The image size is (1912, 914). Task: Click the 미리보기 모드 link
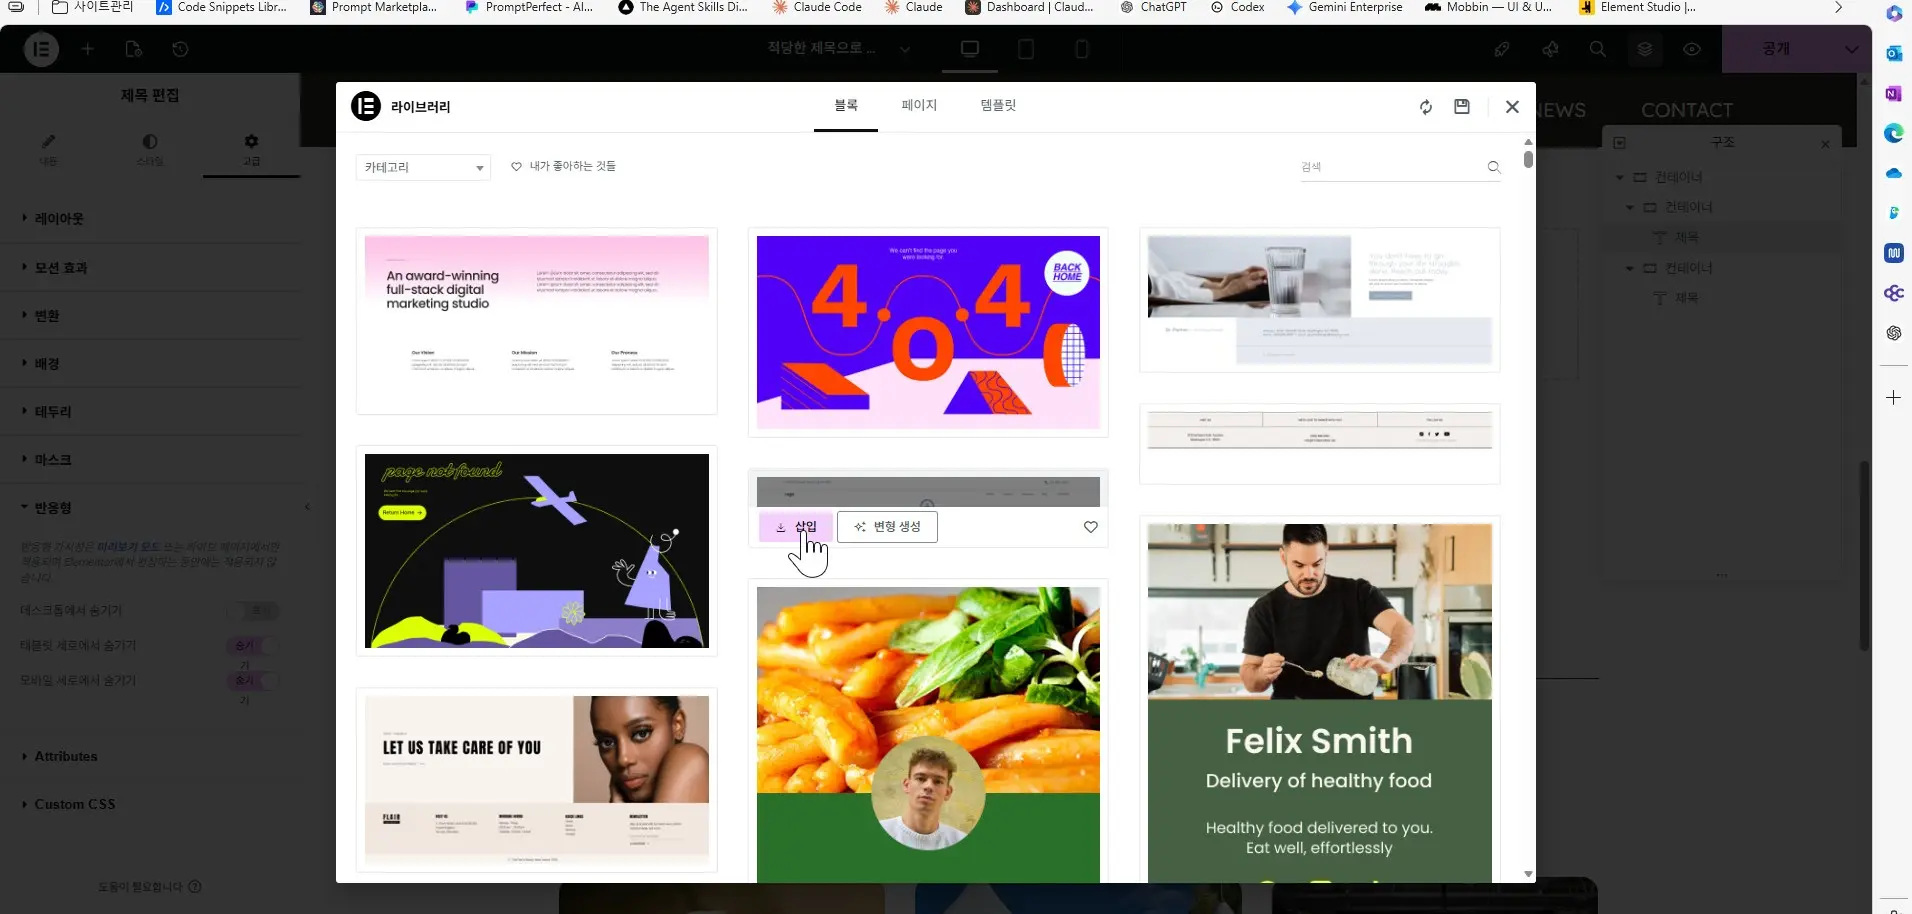point(128,547)
